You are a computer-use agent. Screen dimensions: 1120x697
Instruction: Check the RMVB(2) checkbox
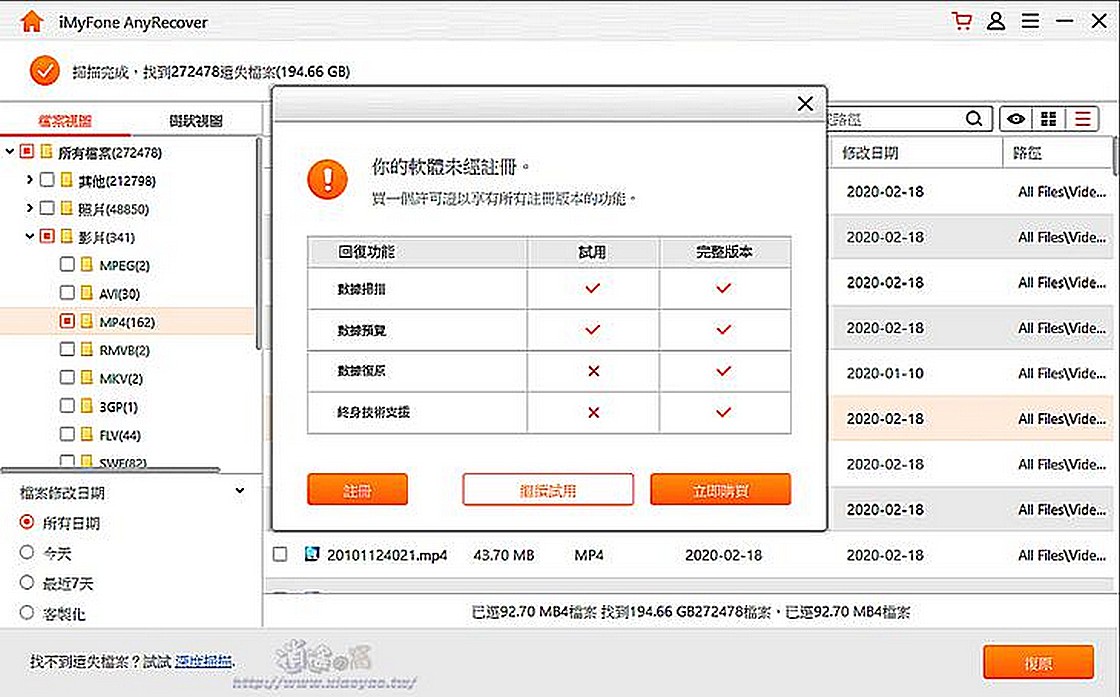(x=67, y=349)
